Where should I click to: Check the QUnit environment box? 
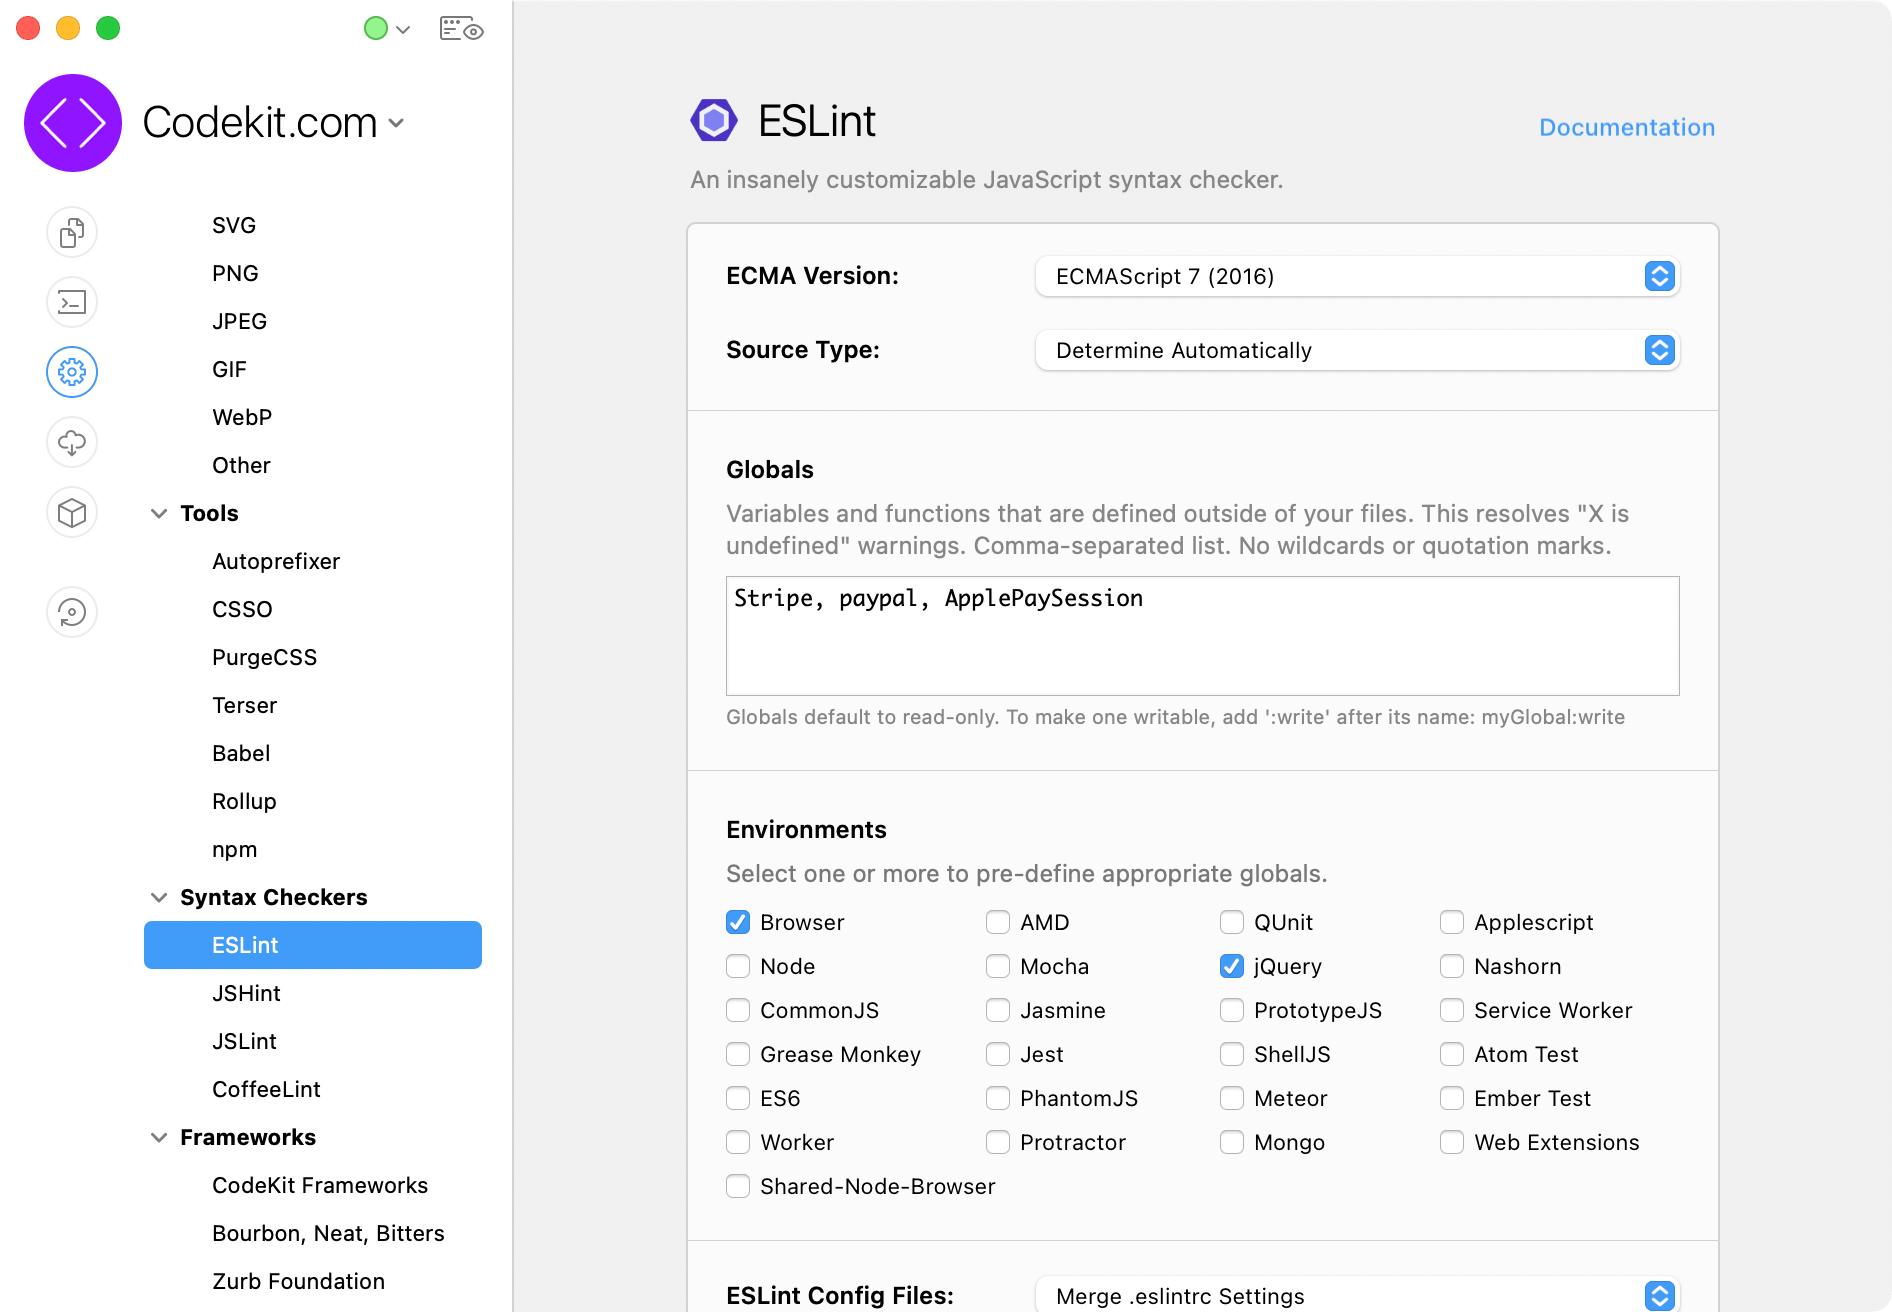1232,922
